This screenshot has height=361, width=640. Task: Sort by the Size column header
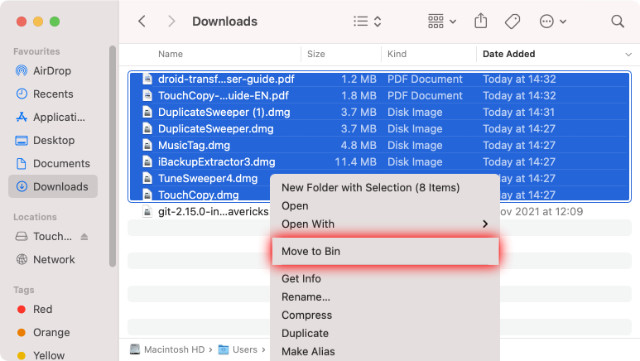[316, 54]
